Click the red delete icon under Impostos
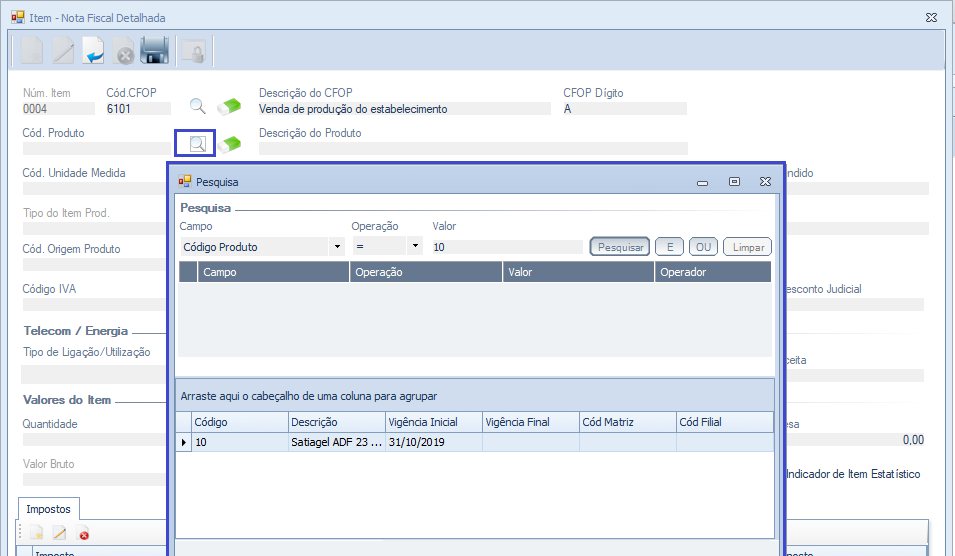This screenshot has height=556, width=955. click(83, 534)
